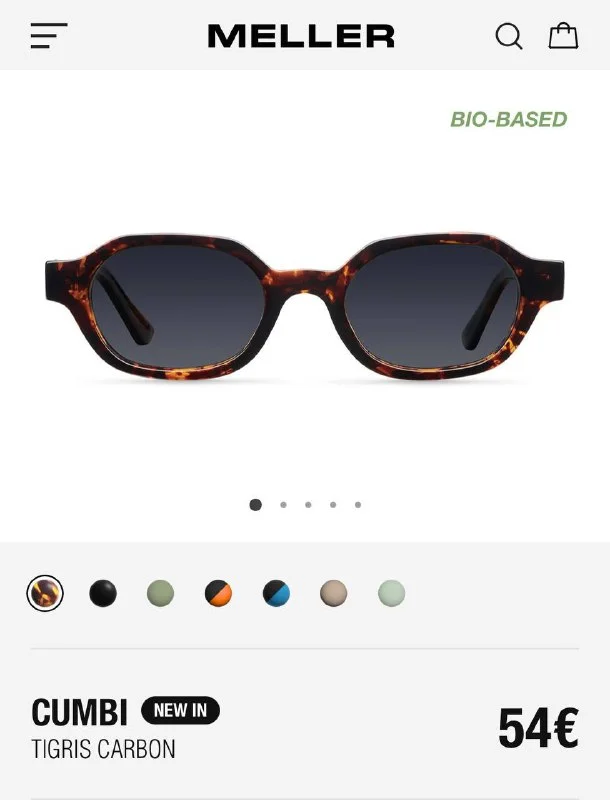The height and width of the screenshot is (800, 610).
Task: Select the beige sand color swatch
Action: (334, 593)
